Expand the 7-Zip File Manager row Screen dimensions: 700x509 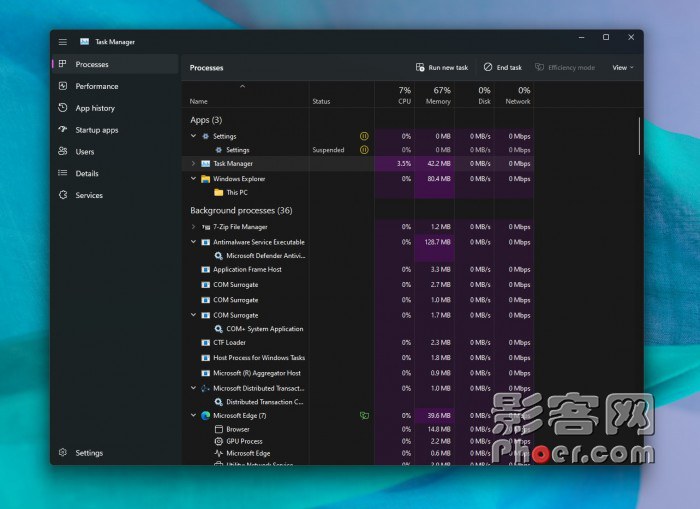point(193,227)
